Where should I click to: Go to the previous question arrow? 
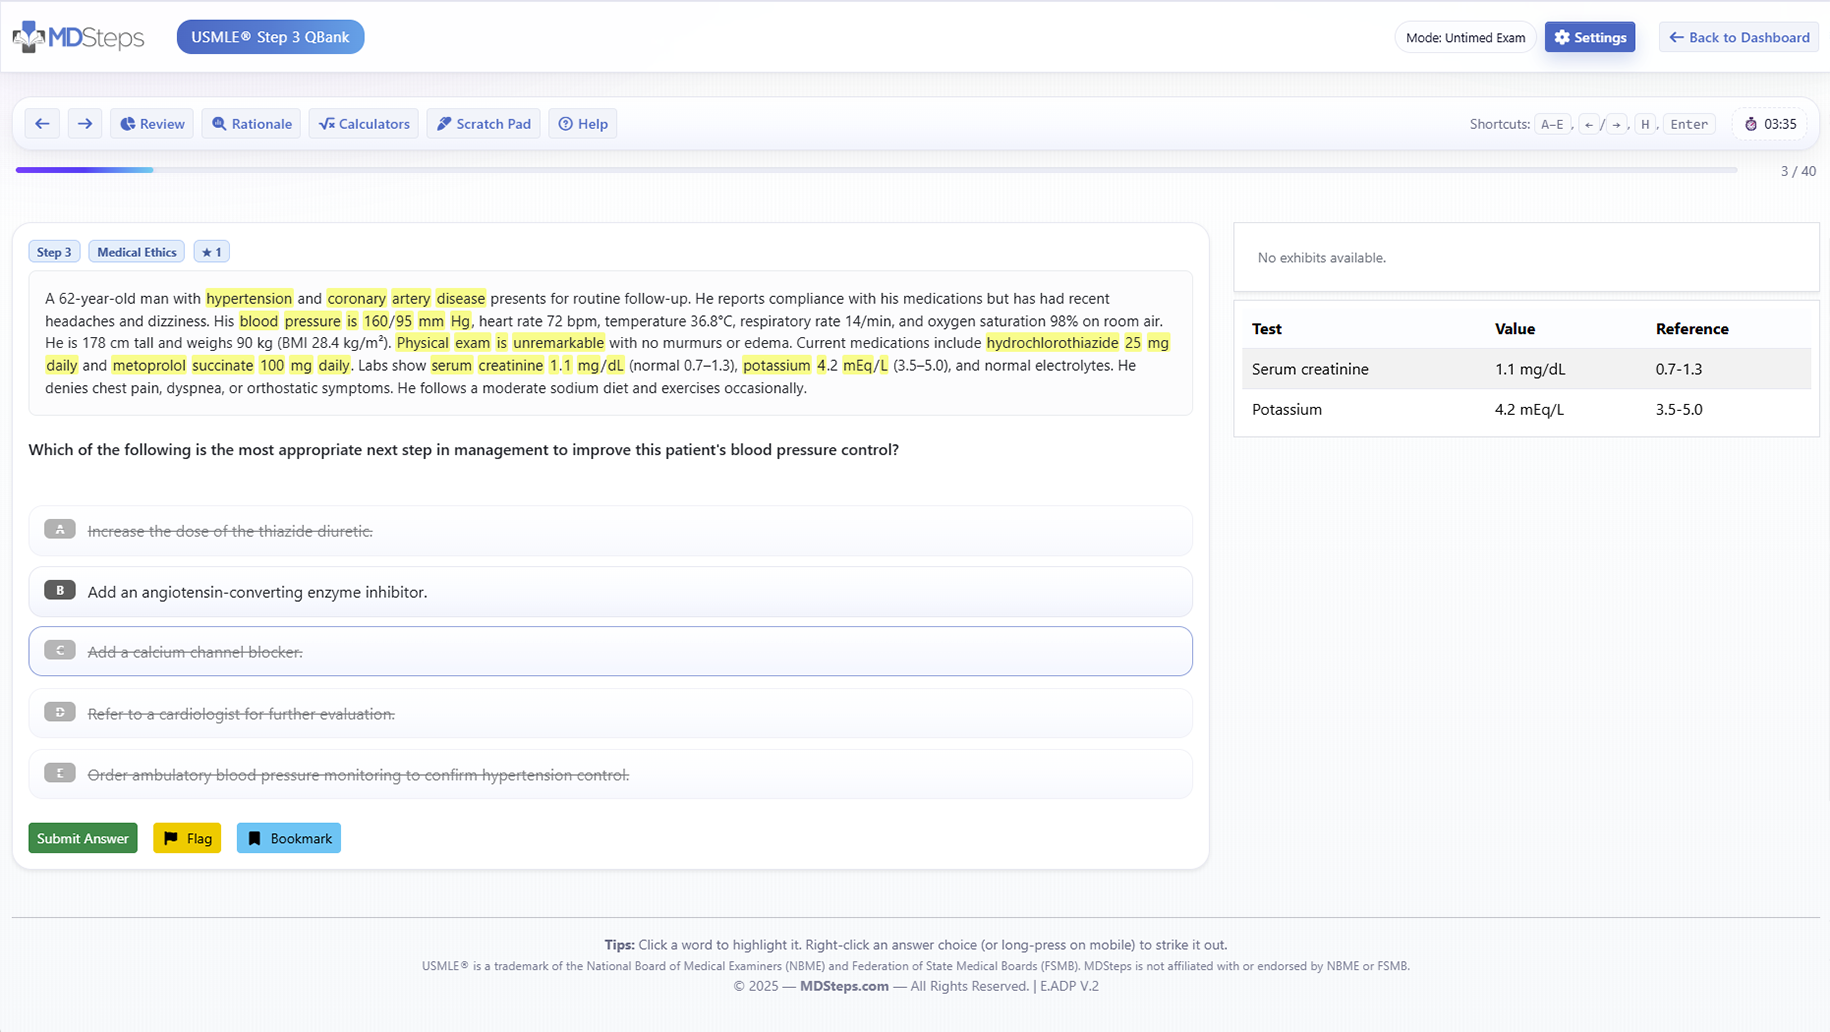coord(41,123)
